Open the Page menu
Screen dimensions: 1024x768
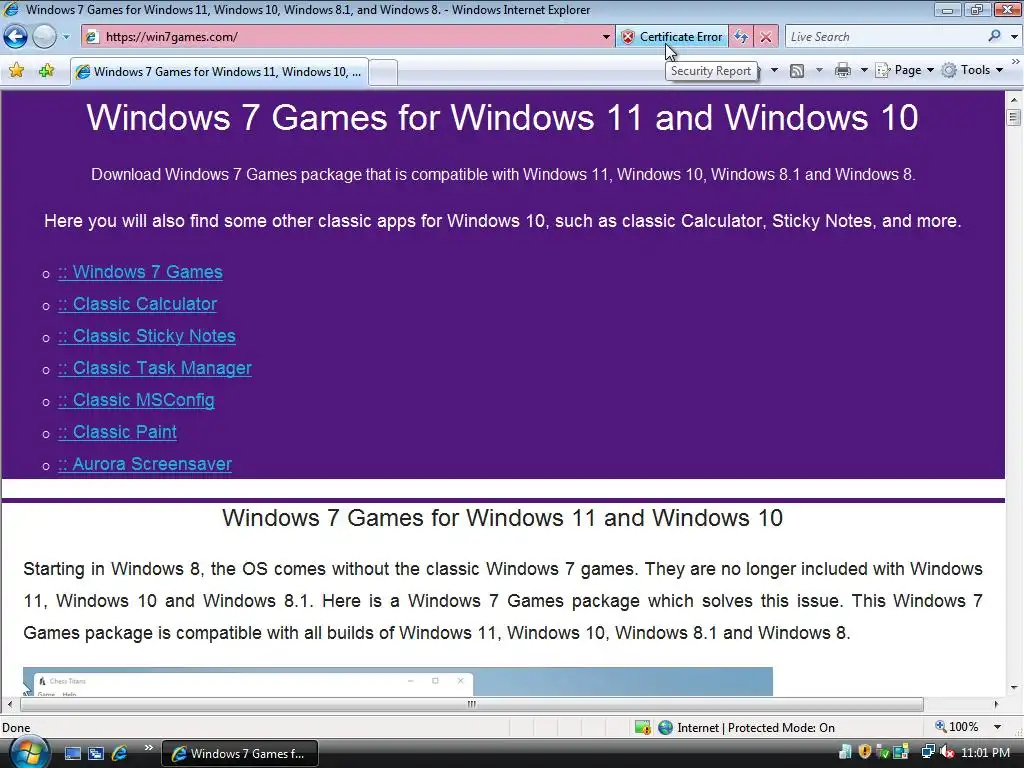click(905, 70)
